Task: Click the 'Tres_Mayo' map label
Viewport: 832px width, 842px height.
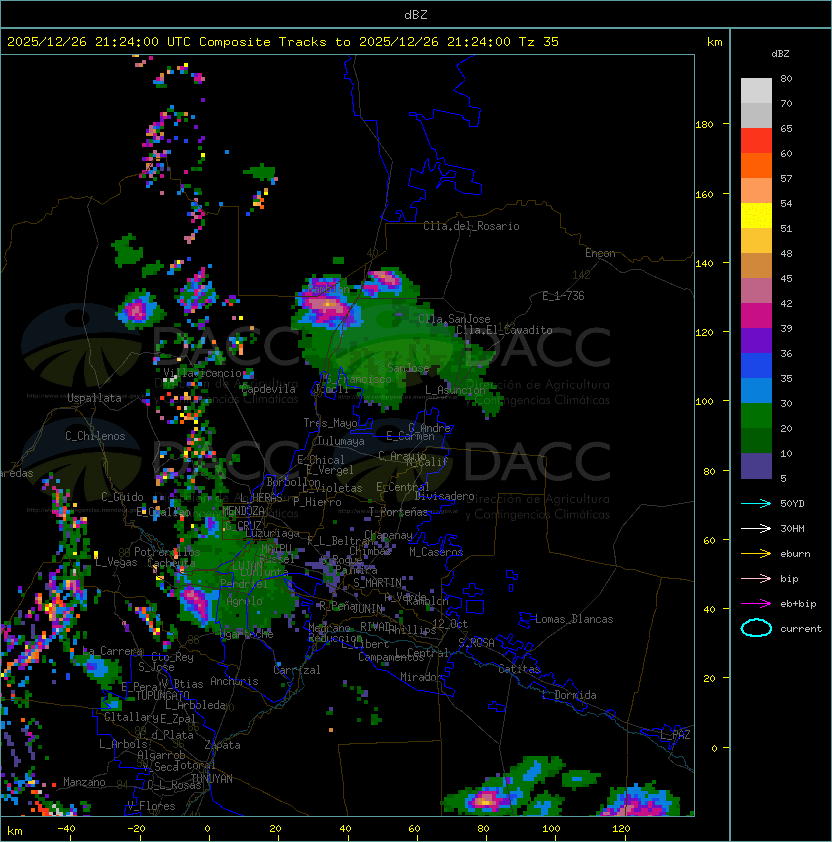Action: point(330,423)
